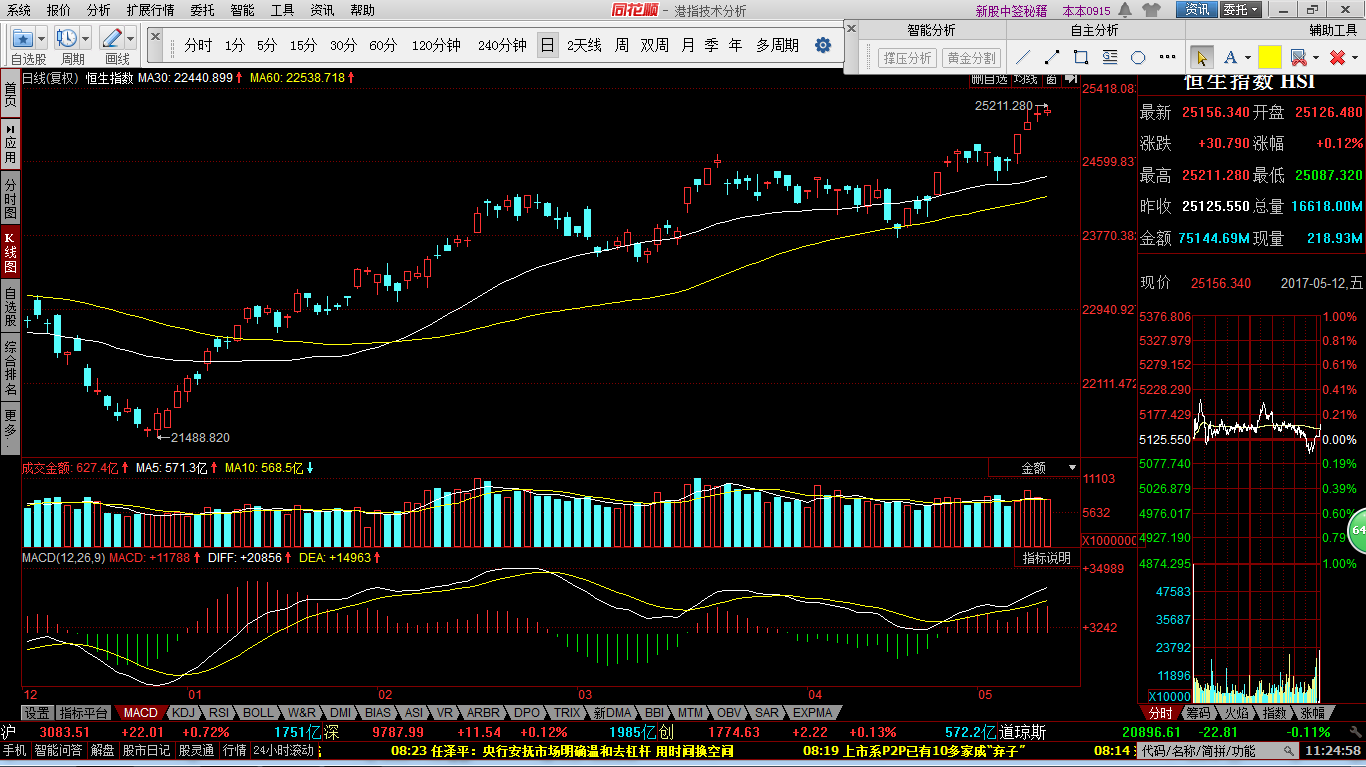Expand the text tool A dropdown arrow
This screenshot has height=767, width=1366.
pyautogui.click(x=1247, y=58)
